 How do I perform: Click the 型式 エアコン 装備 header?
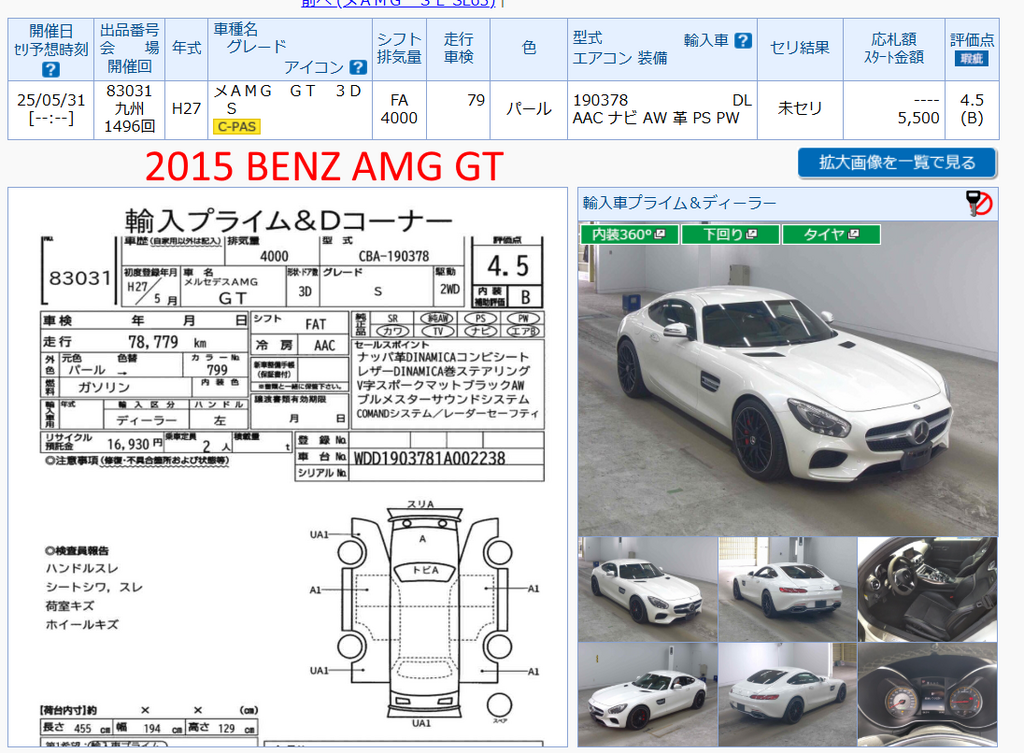tap(662, 48)
